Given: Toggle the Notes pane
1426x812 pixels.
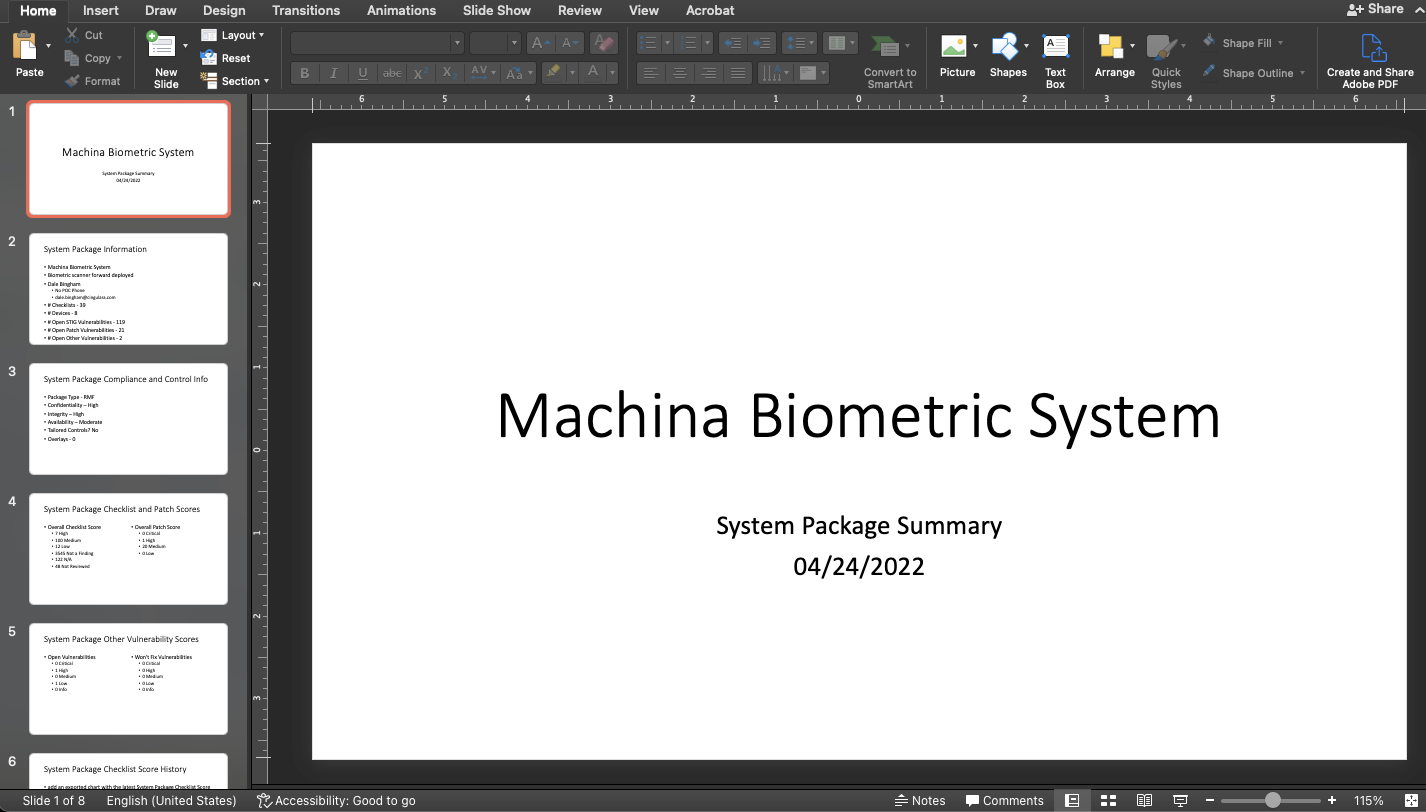Looking at the screenshot, I should click(921, 801).
